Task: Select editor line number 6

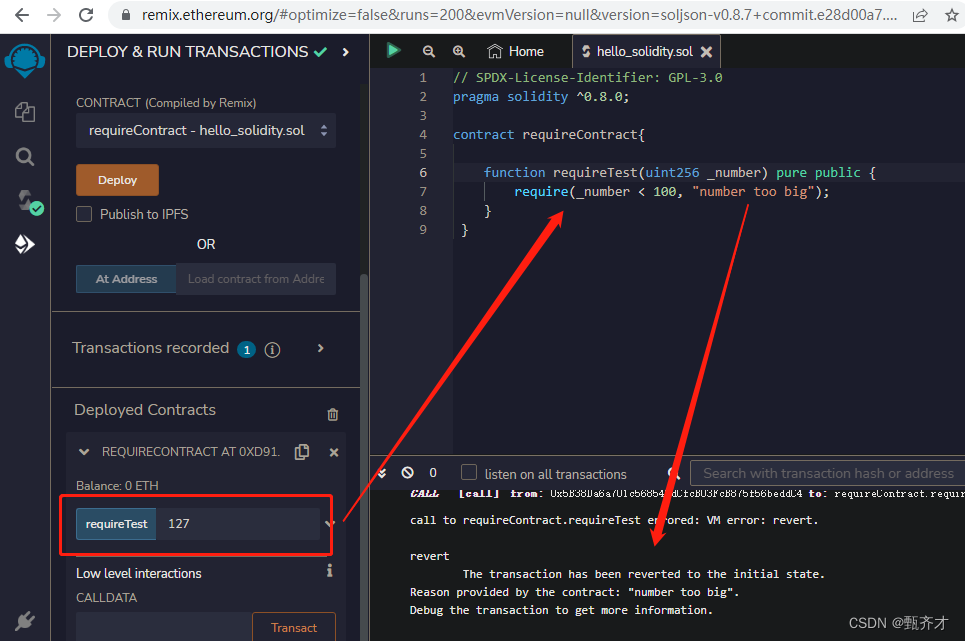Action: pos(423,173)
